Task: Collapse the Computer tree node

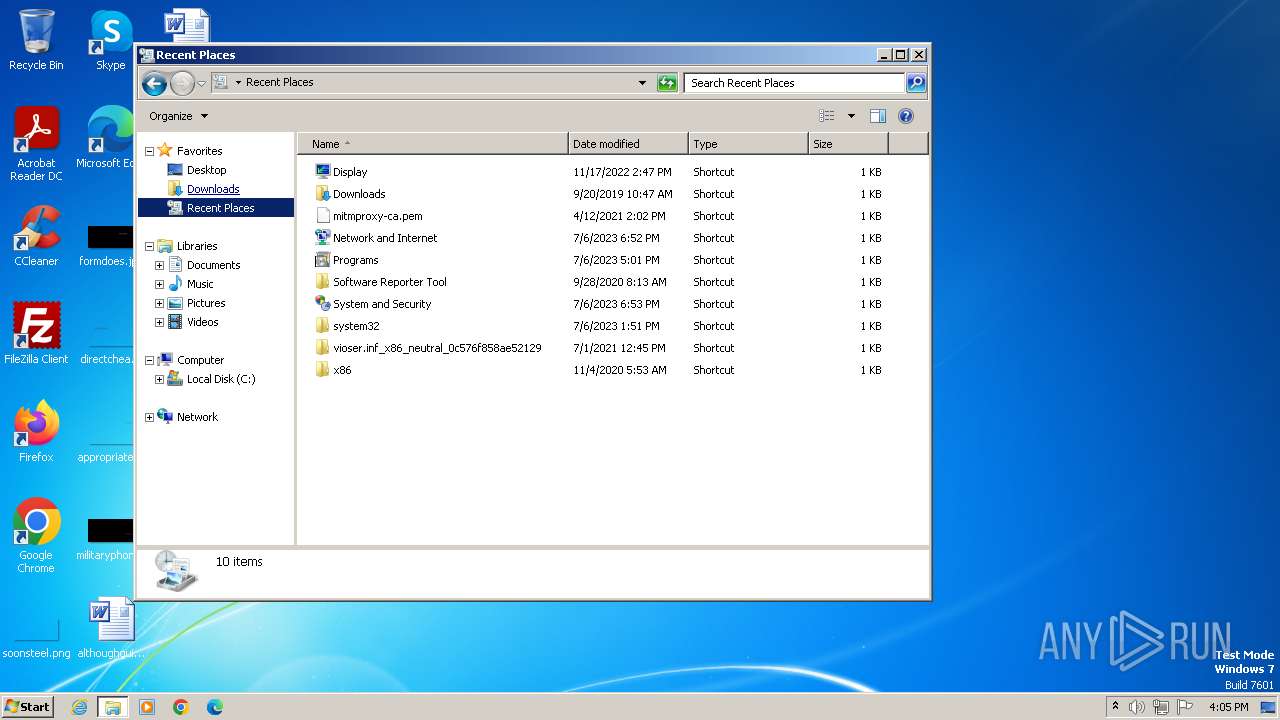Action: (x=150, y=361)
